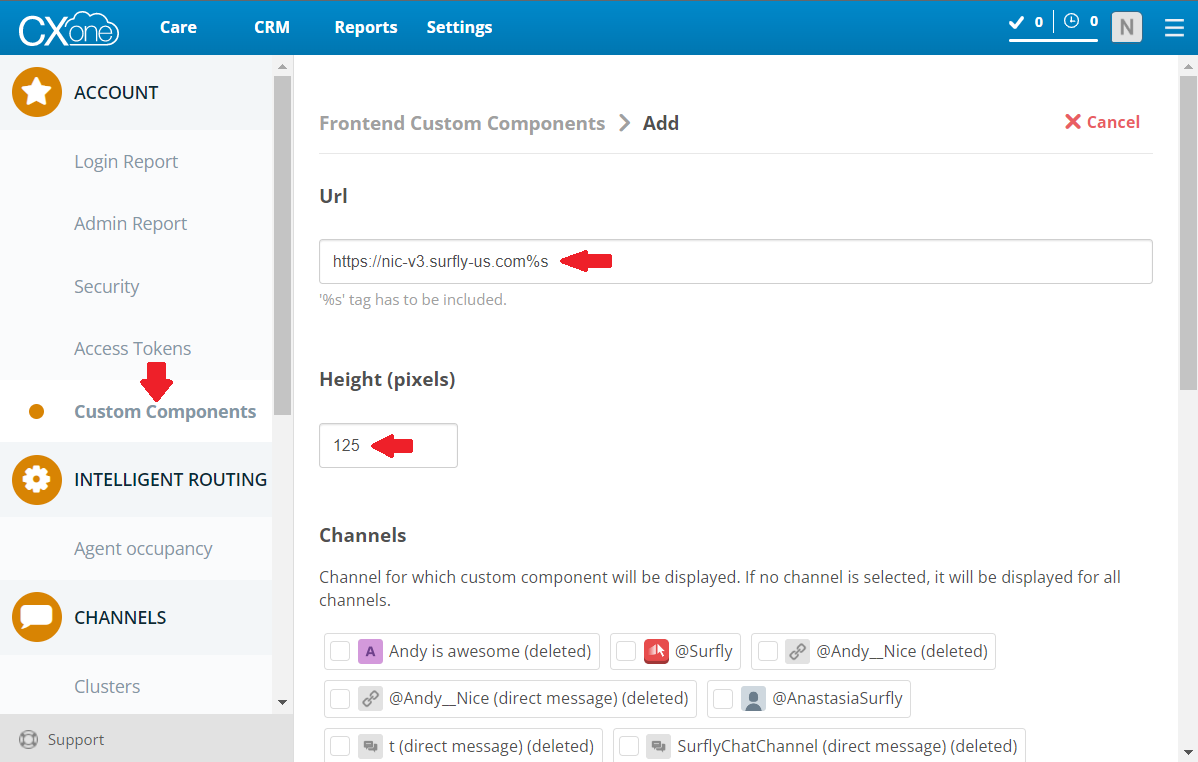The height and width of the screenshot is (762, 1198).
Task: Enable the @AnastasiaSurfly channel checkbox
Action: (x=723, y=698)
